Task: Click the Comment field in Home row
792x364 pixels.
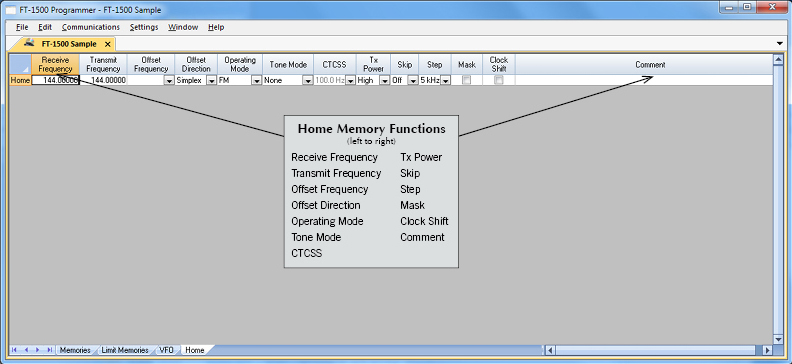Action: coord(644,80)
